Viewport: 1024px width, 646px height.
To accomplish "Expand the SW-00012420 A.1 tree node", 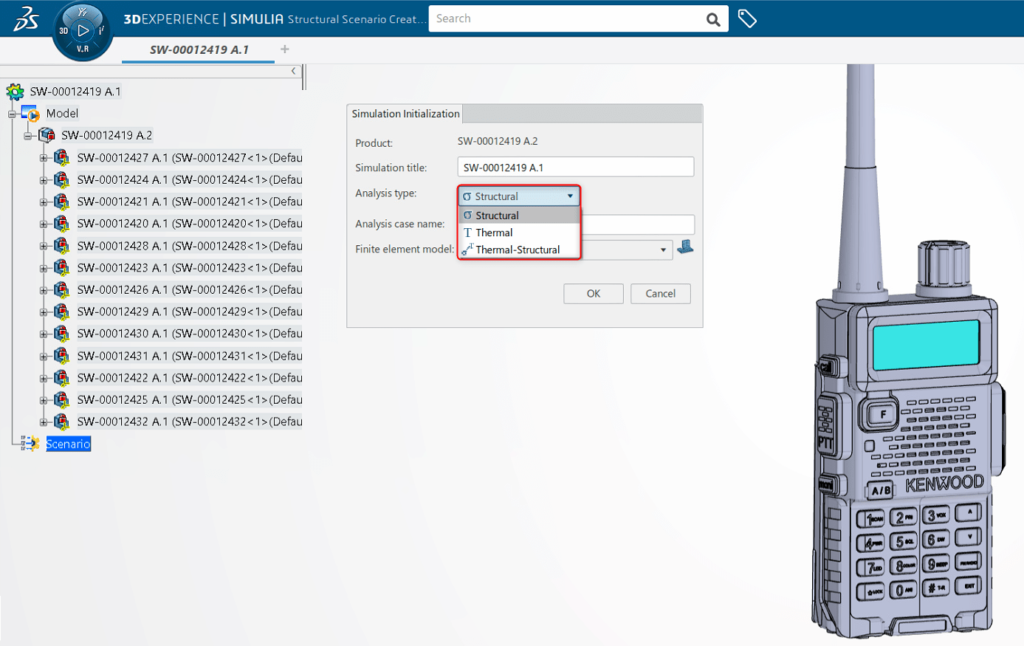I will (x=44, y=224).
